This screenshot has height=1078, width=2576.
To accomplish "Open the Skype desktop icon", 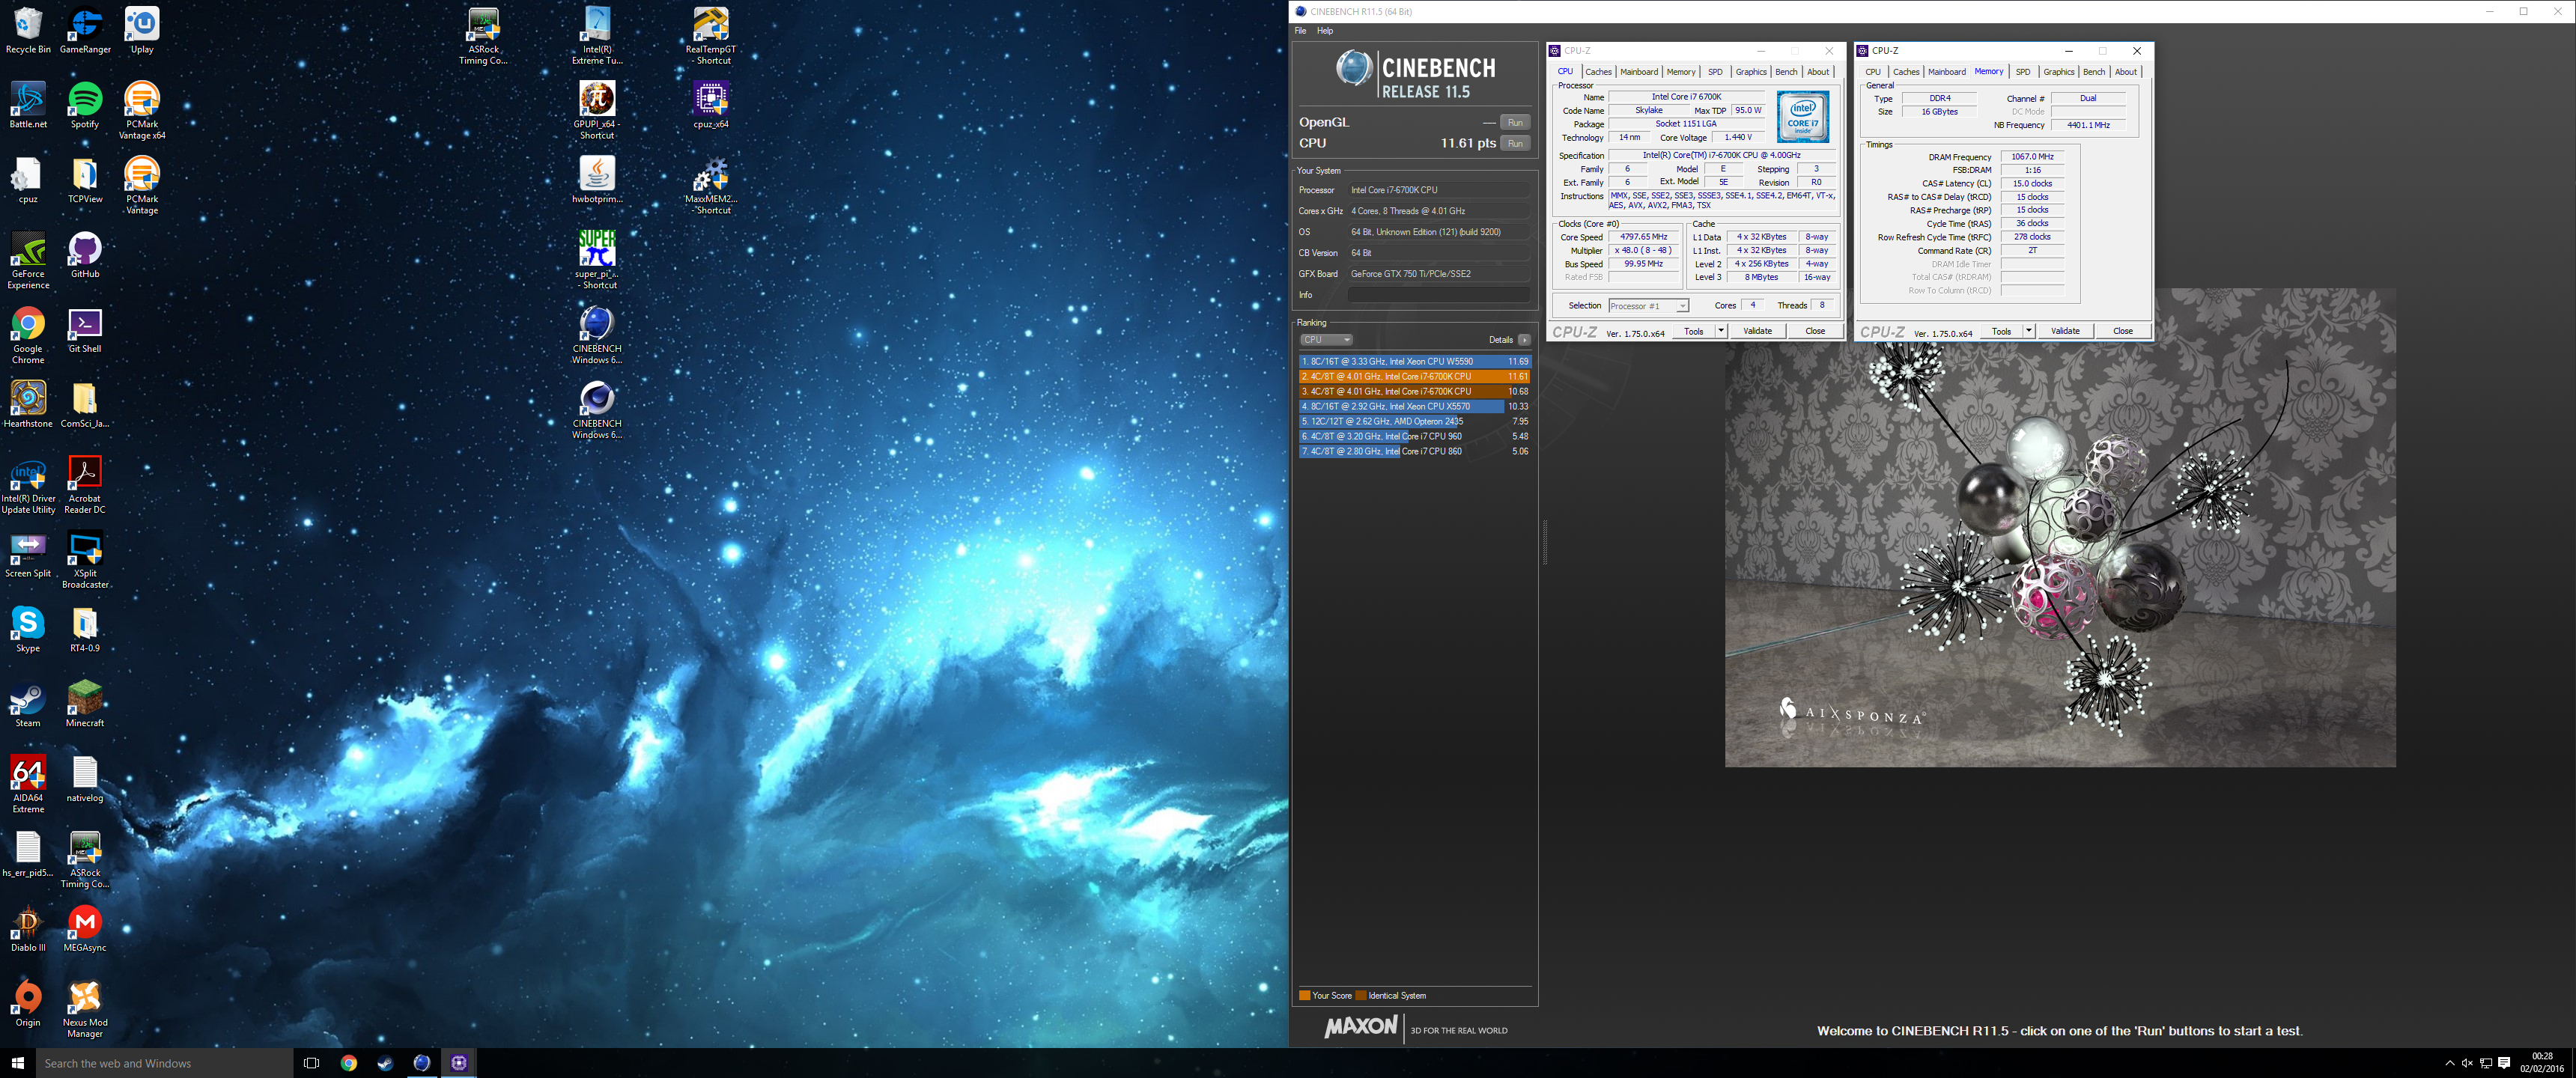I will [x=28, y=629].
